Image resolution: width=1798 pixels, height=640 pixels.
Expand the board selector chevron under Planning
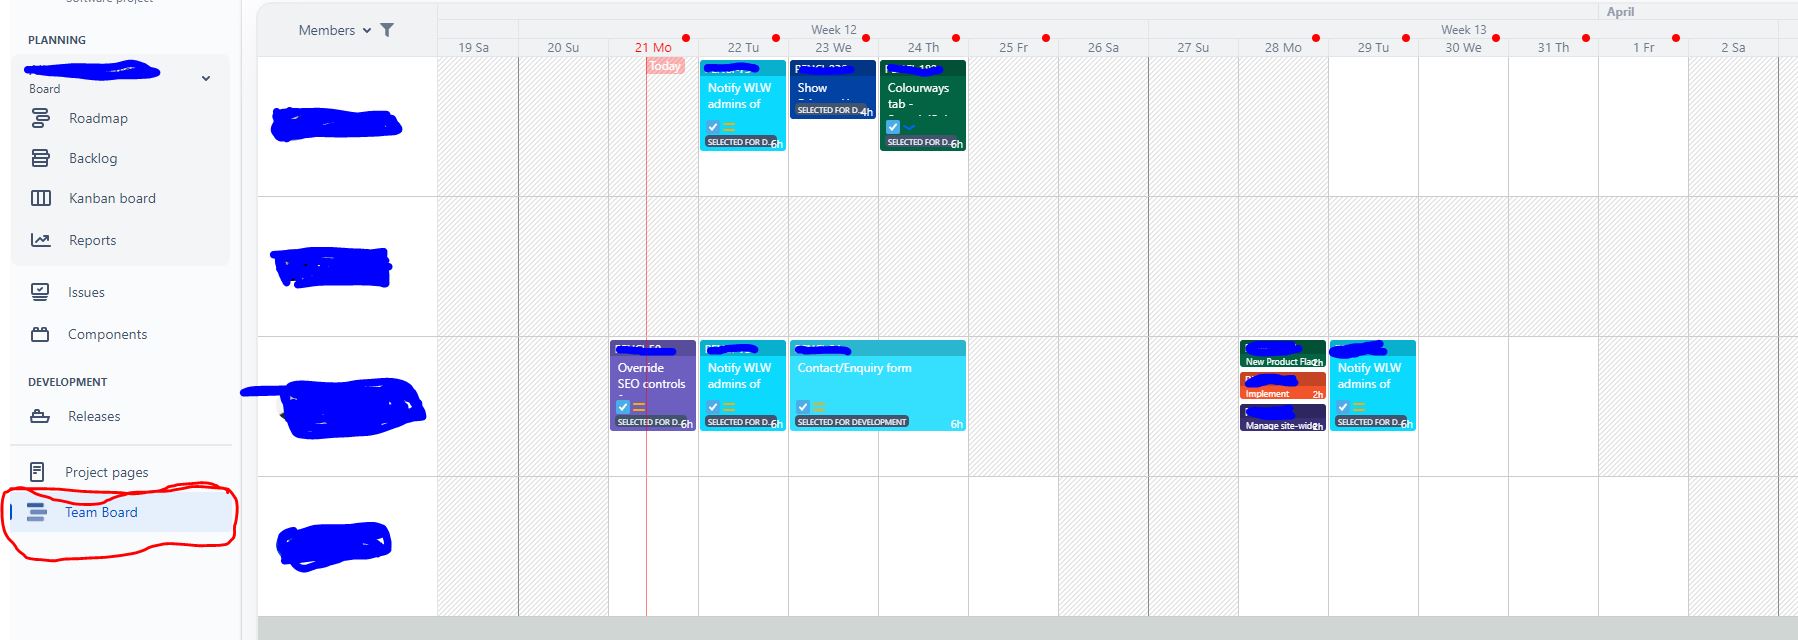[206, 78]
